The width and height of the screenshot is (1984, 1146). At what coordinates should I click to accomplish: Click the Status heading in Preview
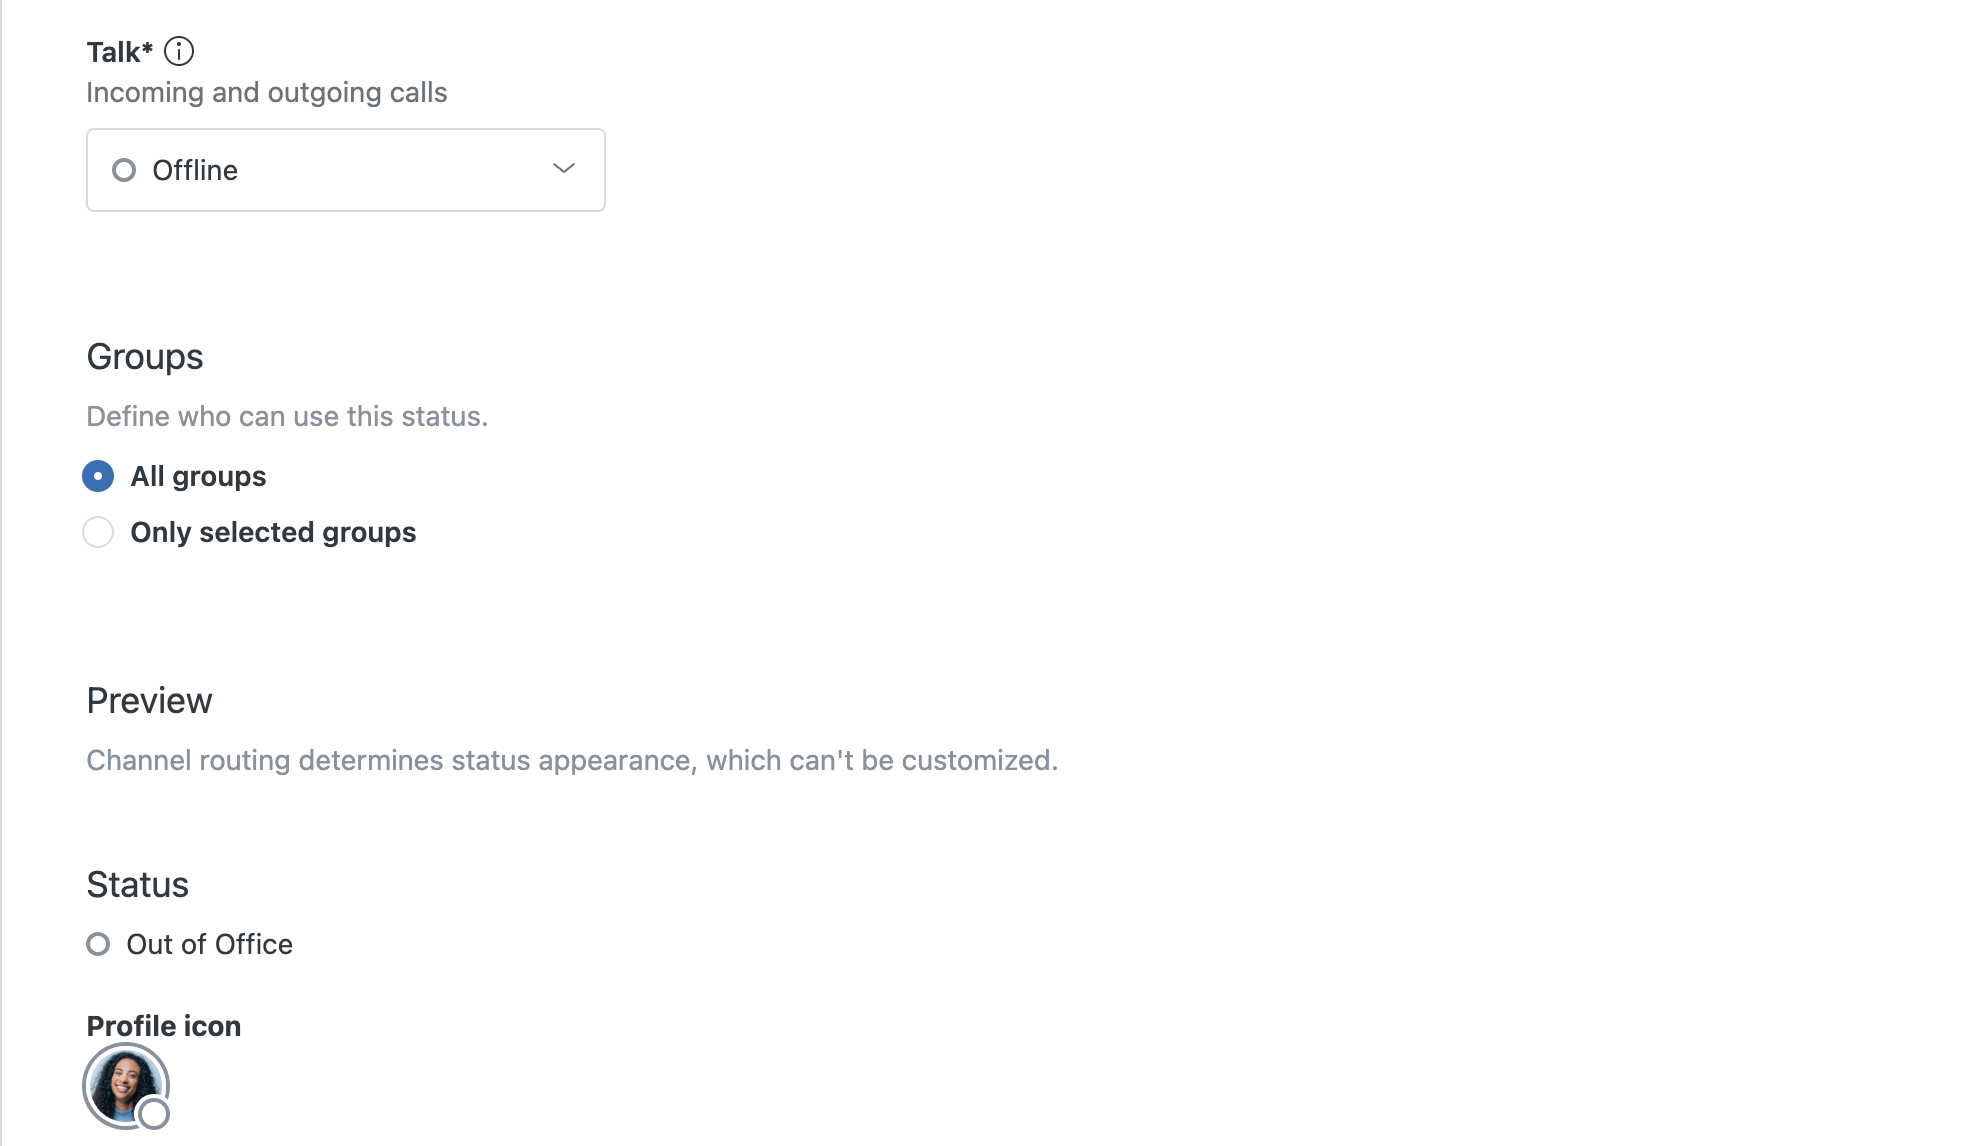click(137, 885)
